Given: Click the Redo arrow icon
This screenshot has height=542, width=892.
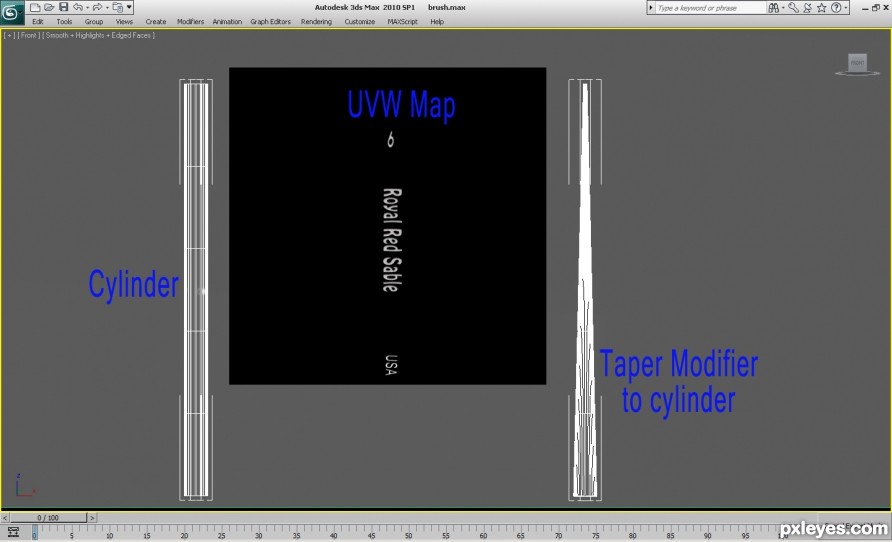Looking at the screenshot, I should click(97, 7).
